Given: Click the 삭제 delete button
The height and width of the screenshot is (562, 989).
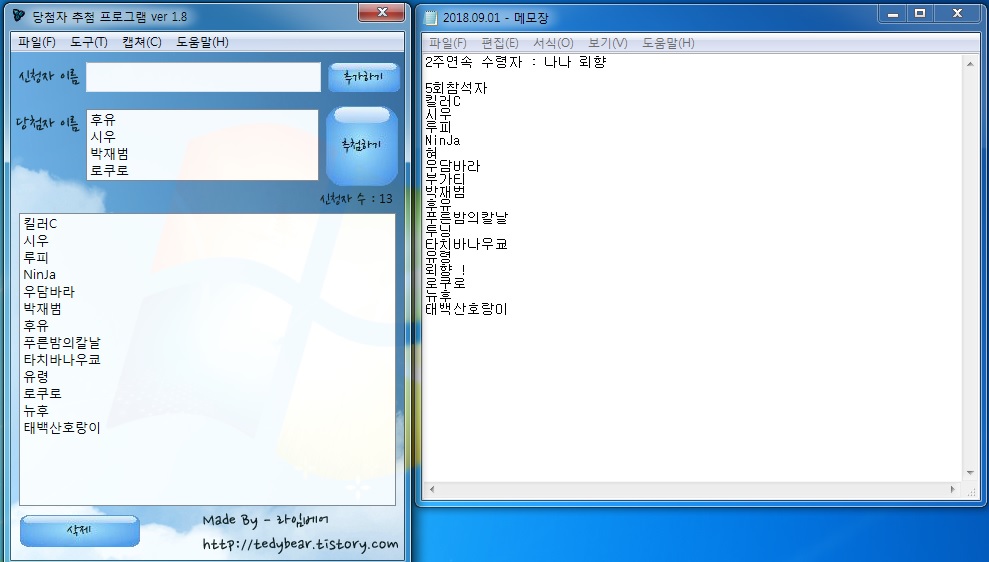Looking at the screenshot, I should coord(79,530).
